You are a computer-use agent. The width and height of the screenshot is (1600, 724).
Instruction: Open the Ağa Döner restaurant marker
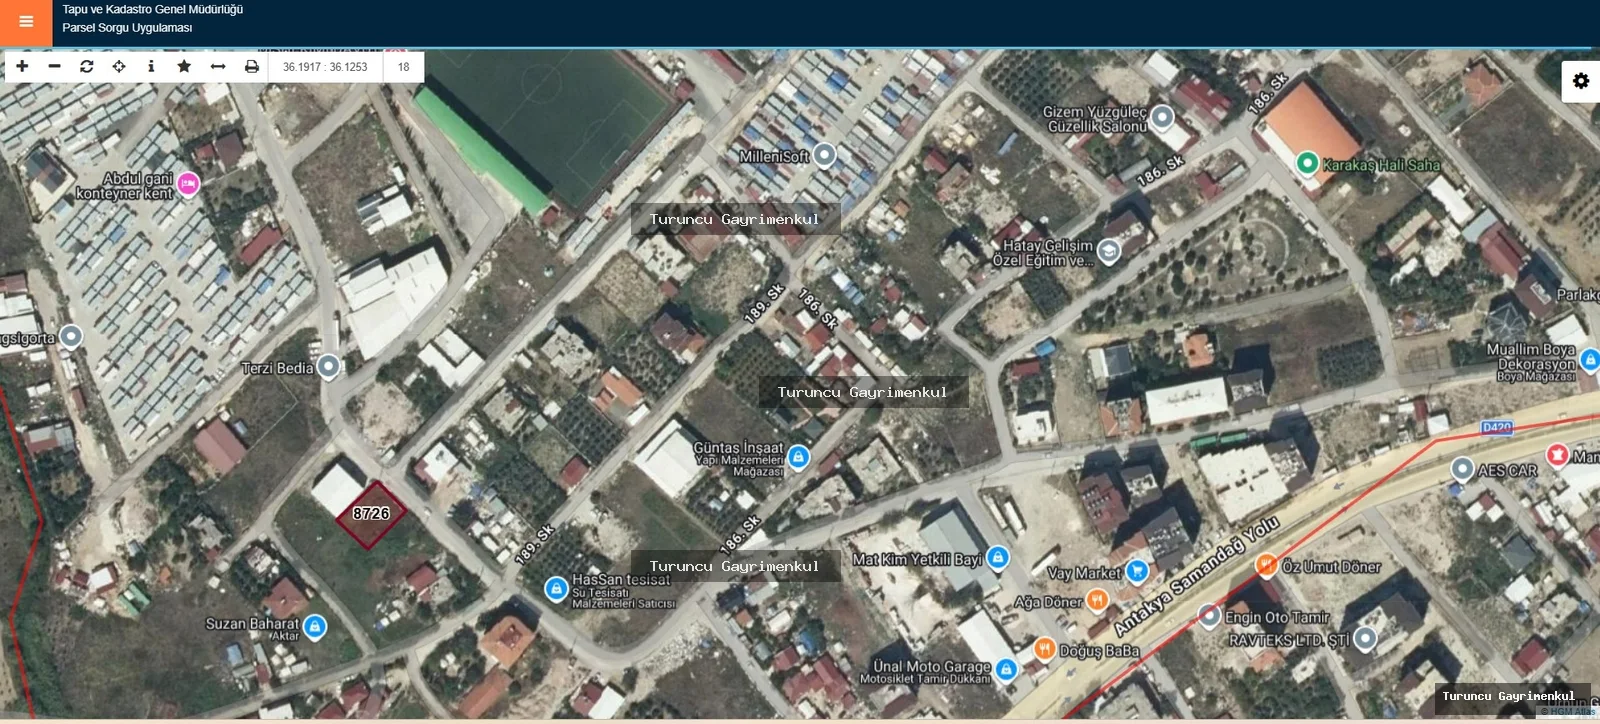[1097, 600]
